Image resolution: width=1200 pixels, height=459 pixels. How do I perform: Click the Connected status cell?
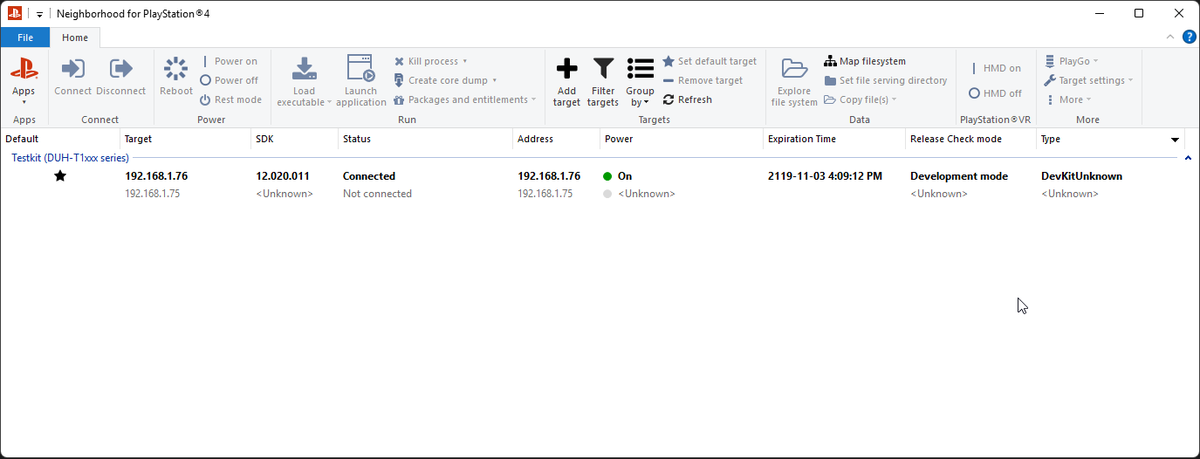(369, 176)
